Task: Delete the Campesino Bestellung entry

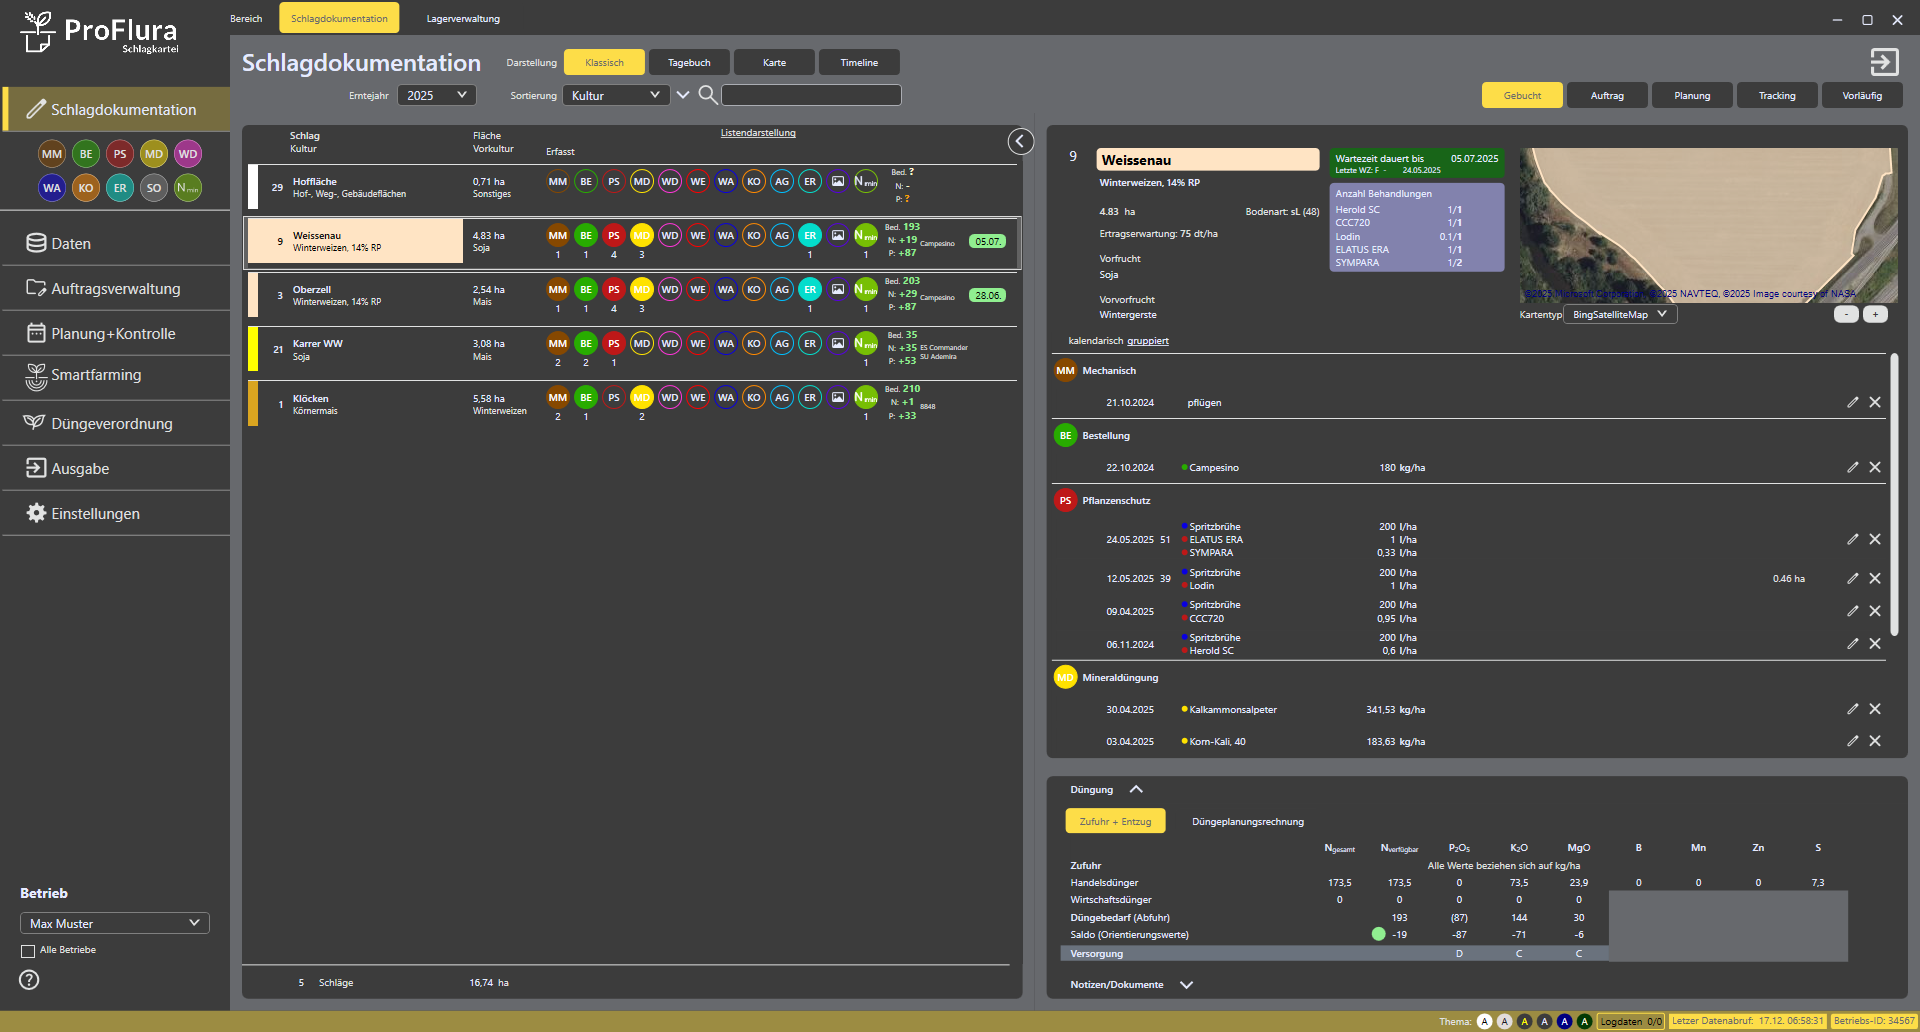Action: (1875, 467)
